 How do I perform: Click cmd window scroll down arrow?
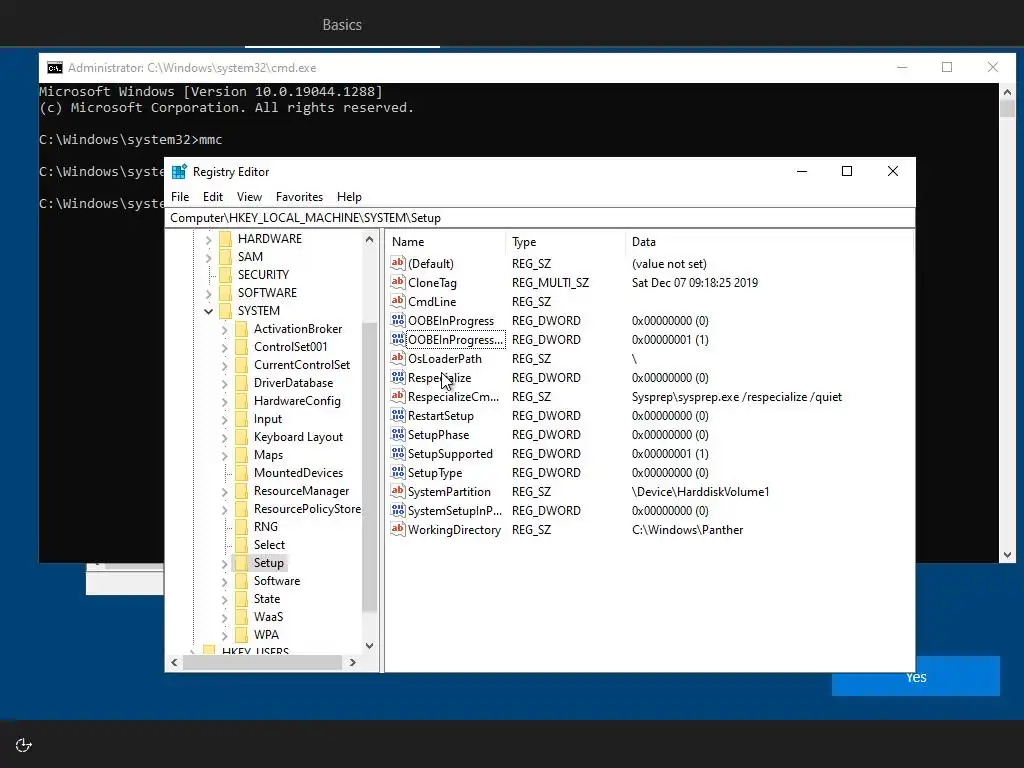click(1007, 555)
